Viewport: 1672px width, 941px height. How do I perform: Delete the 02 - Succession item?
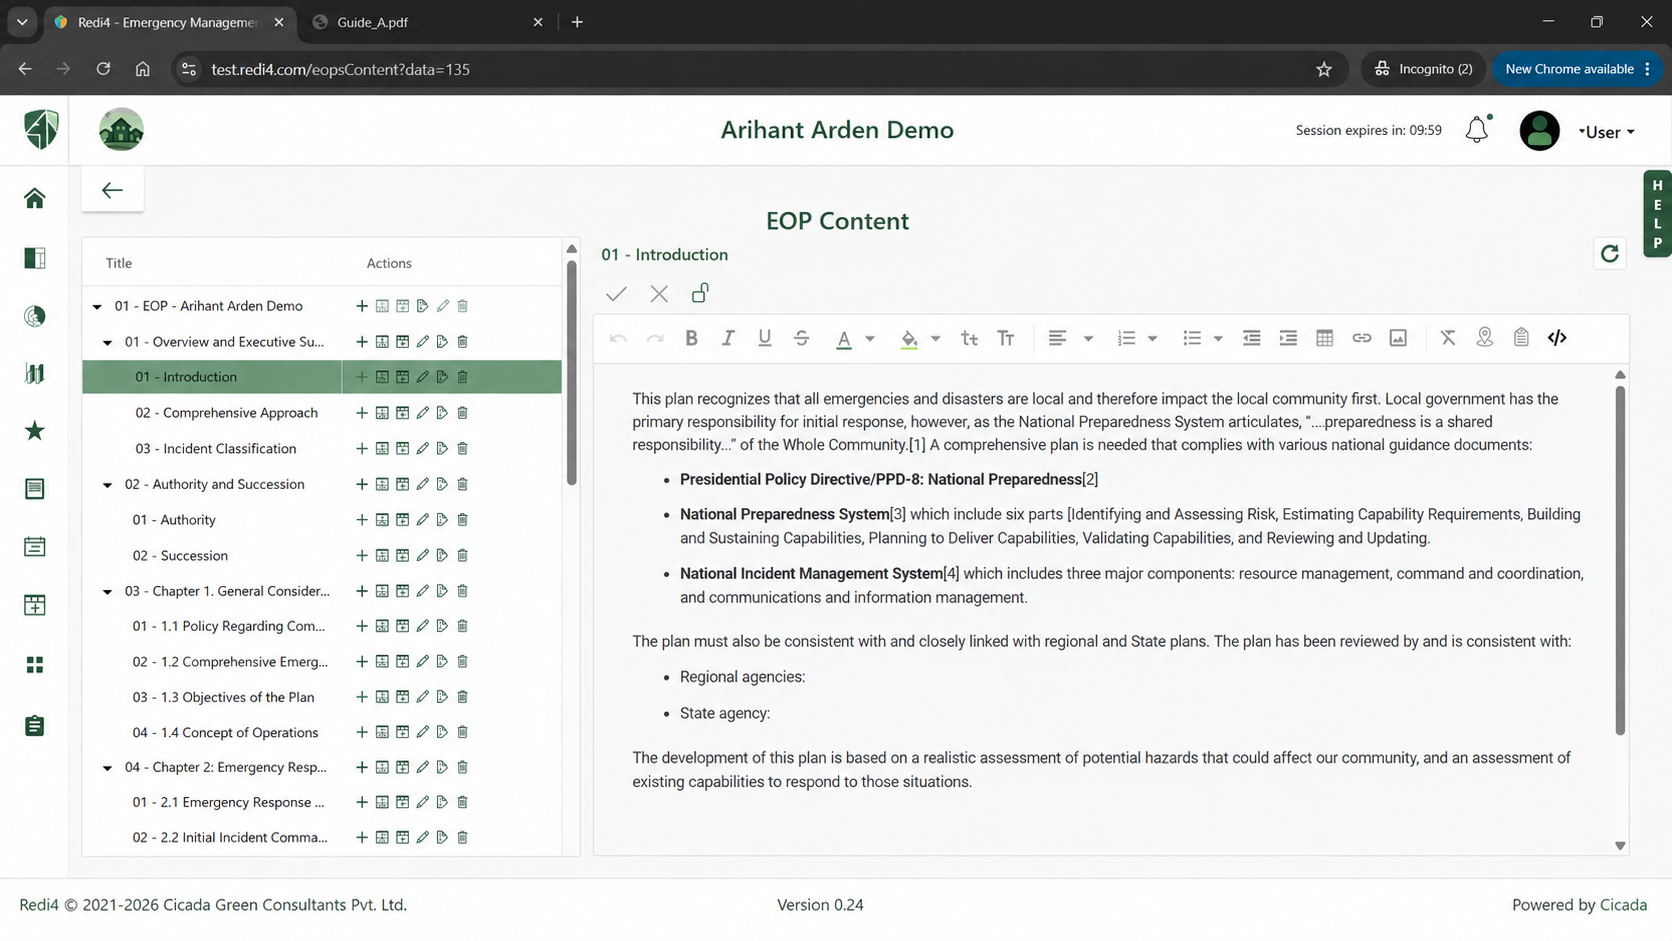(462, 555)
